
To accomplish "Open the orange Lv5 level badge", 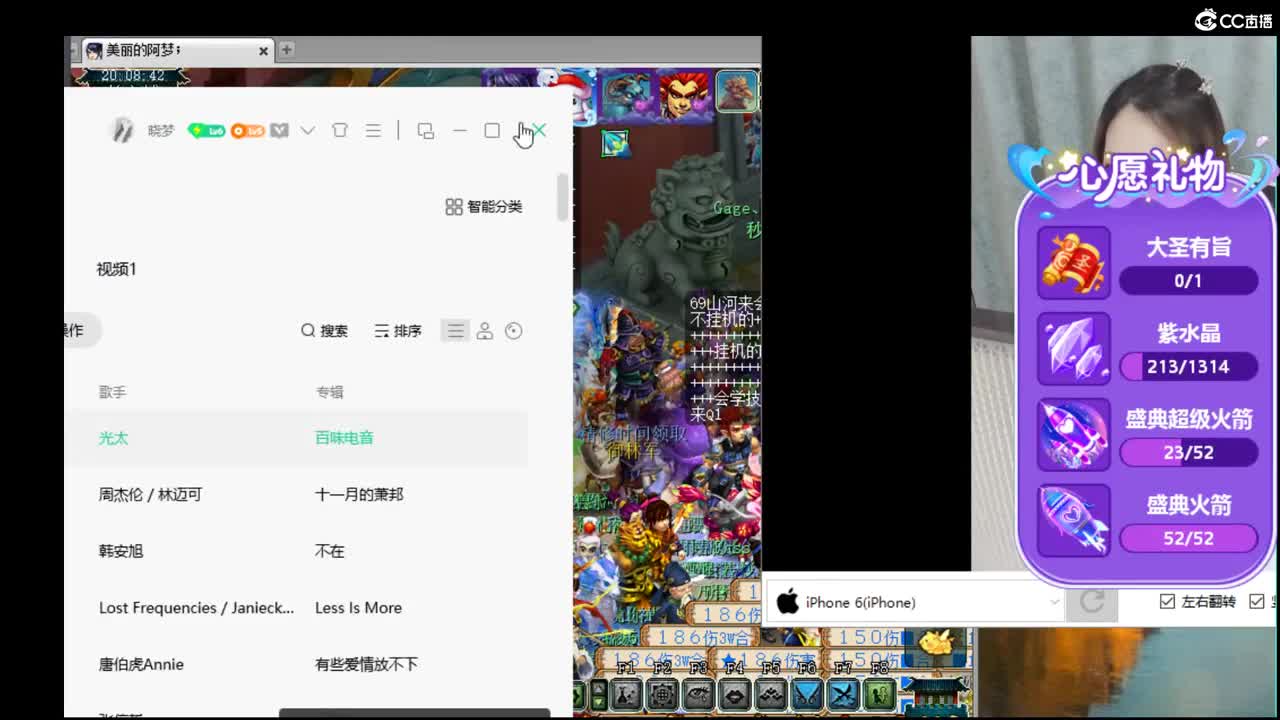I will [x=248, y=131].
